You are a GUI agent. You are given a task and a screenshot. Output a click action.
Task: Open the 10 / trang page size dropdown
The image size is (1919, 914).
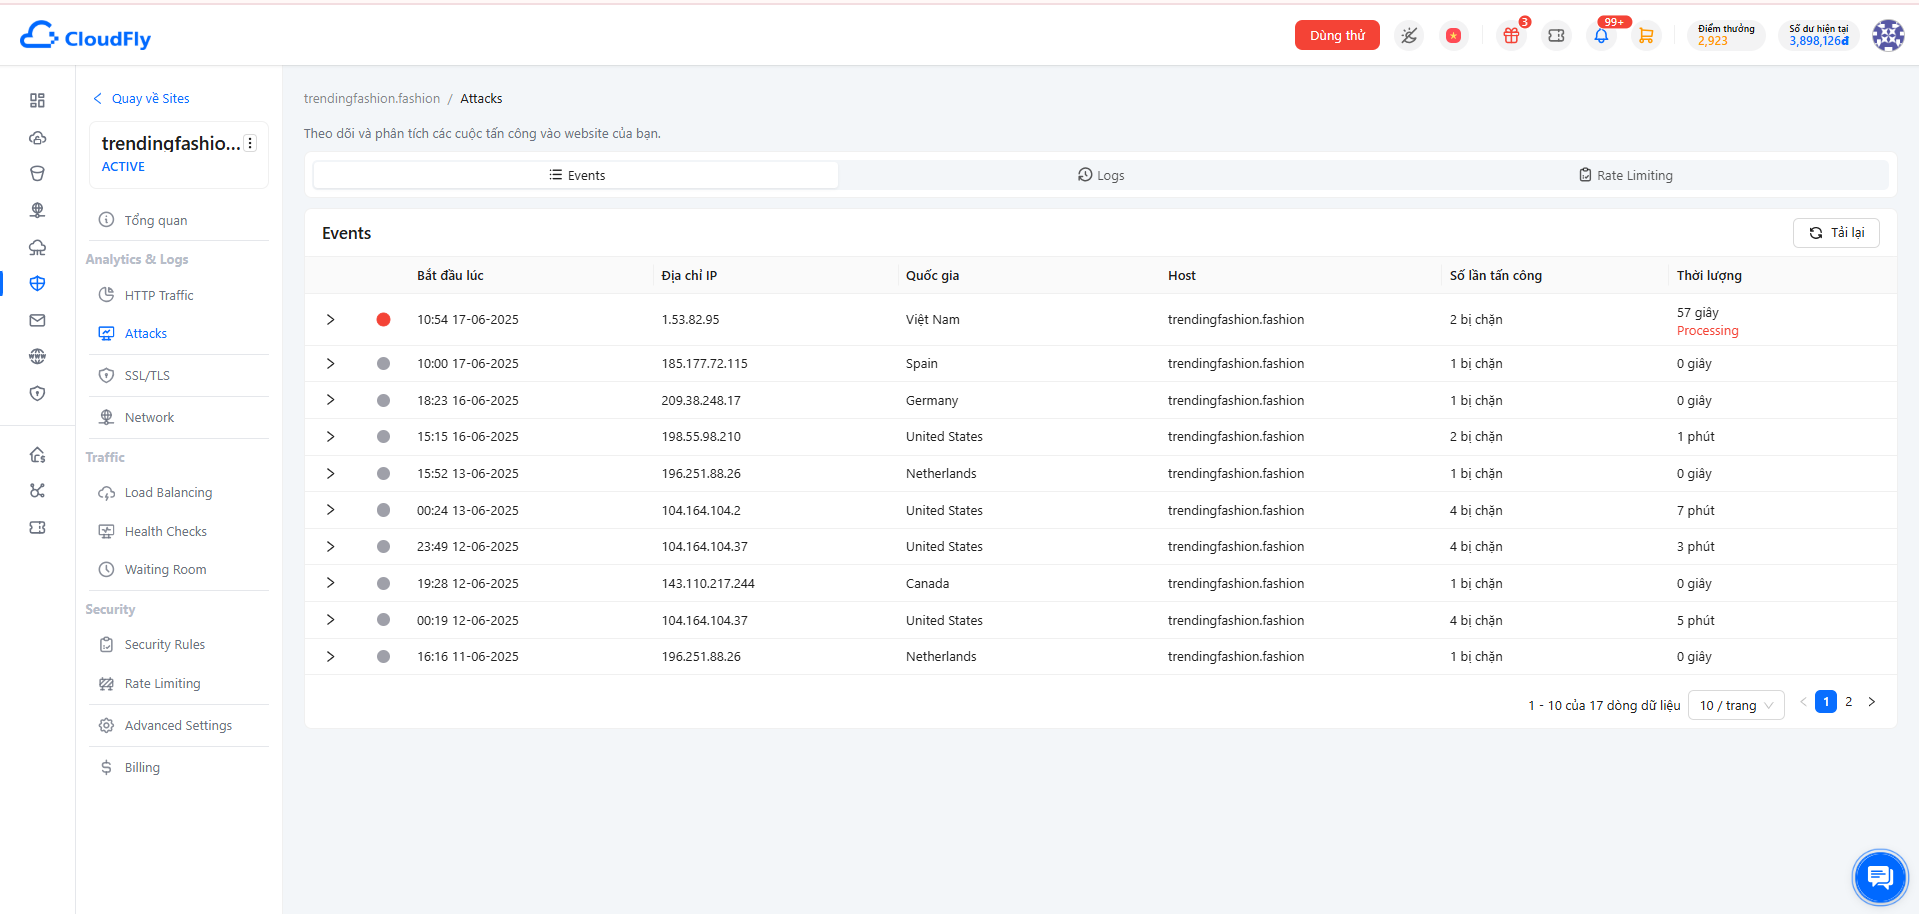(1736, 705)
